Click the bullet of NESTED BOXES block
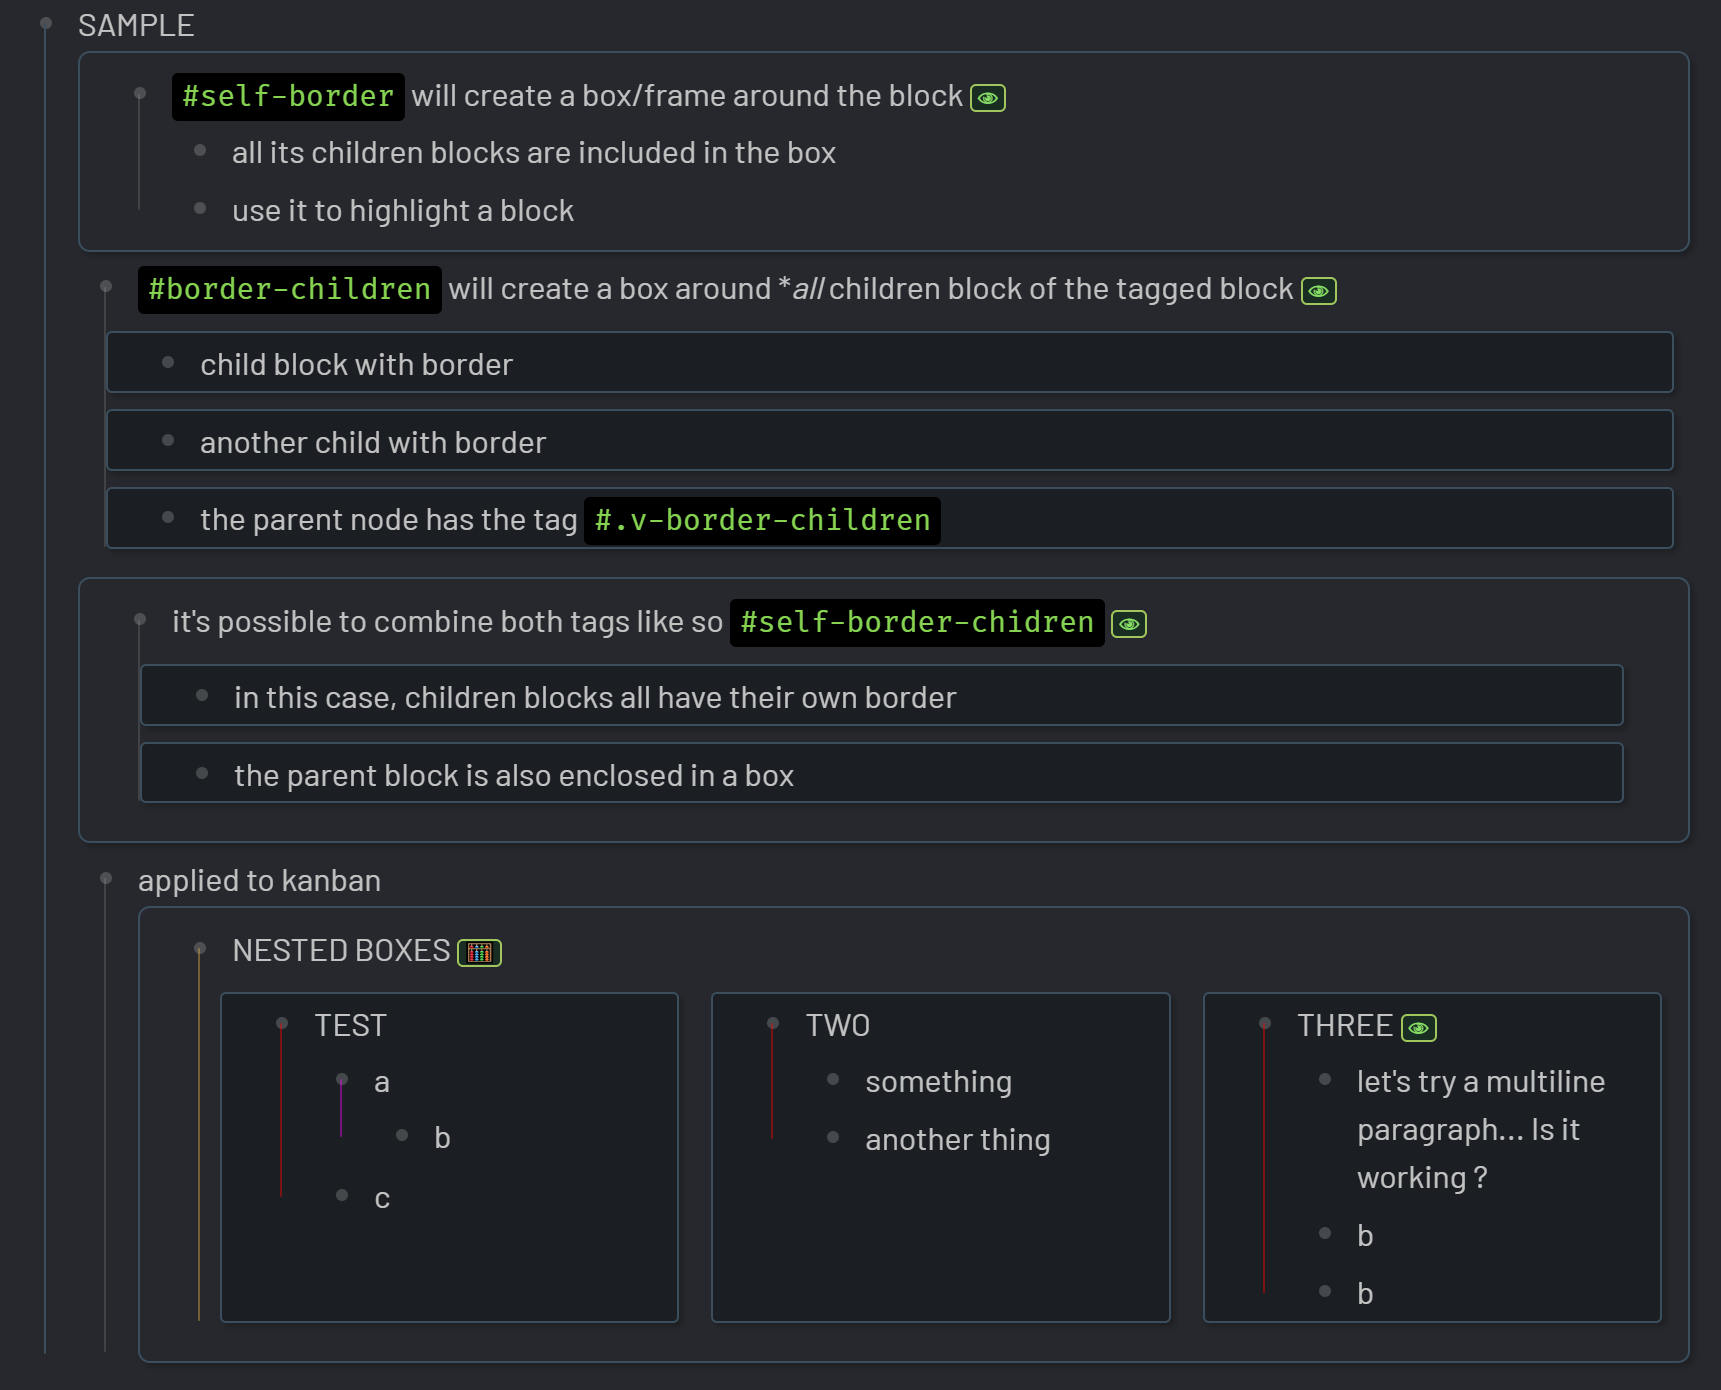Viewport: 1721px width, 1390px height. [x=200, y=948]
